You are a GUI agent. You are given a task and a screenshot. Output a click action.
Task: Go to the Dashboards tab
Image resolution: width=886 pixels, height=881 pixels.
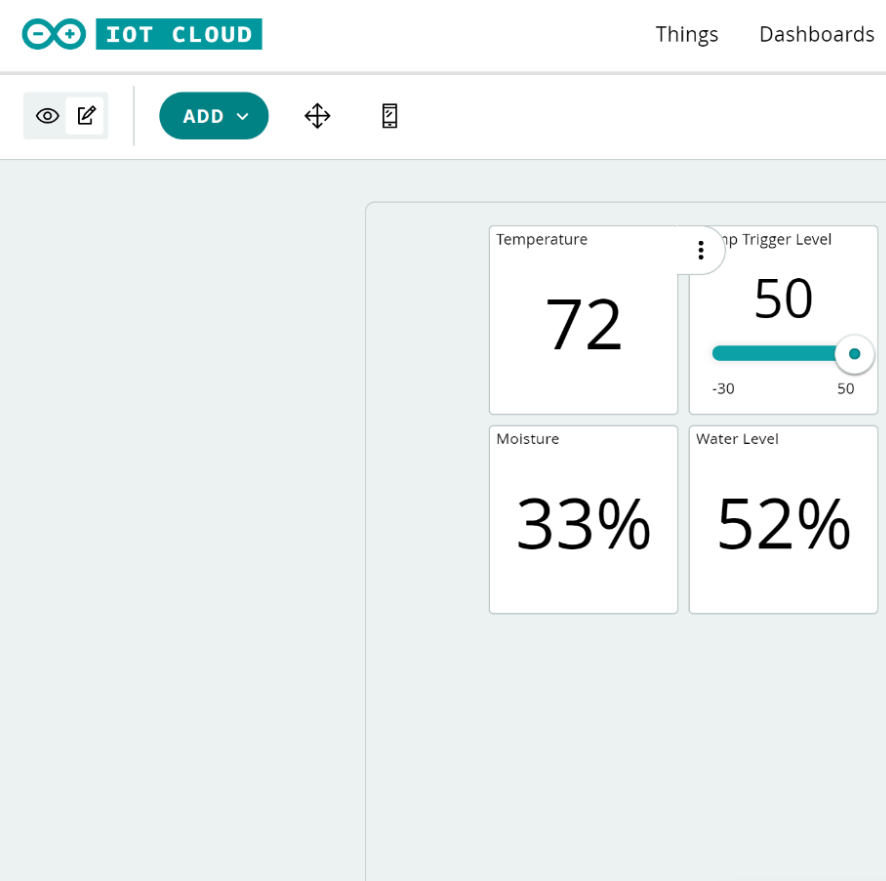816,34
